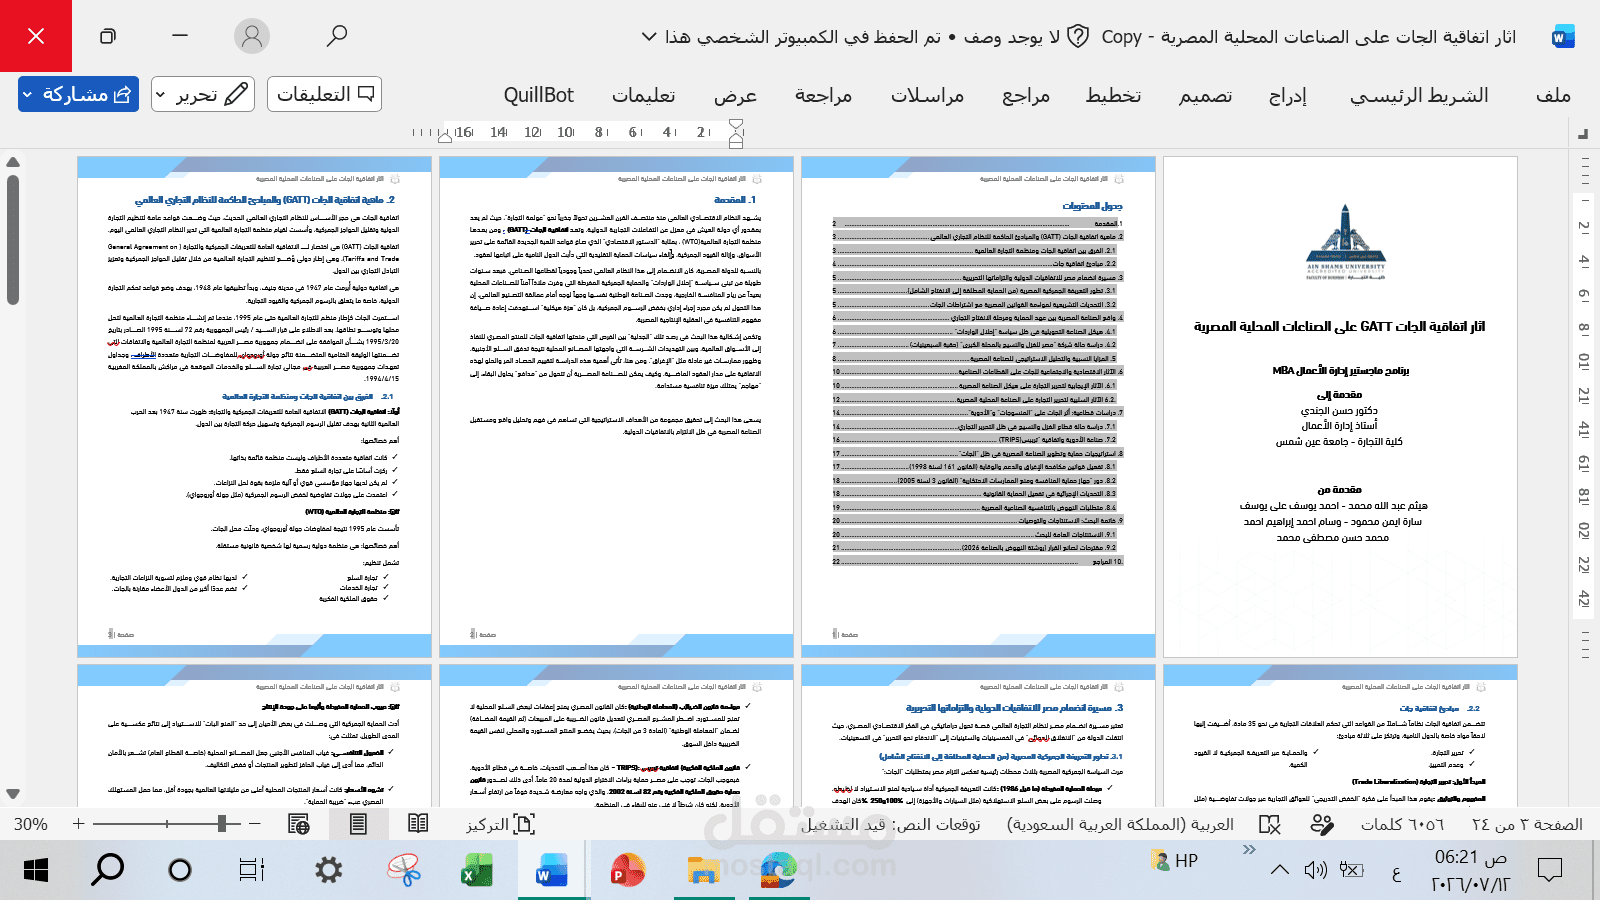Switch to Read Mode view icon
1600x900 pixels.
[418, 824]
